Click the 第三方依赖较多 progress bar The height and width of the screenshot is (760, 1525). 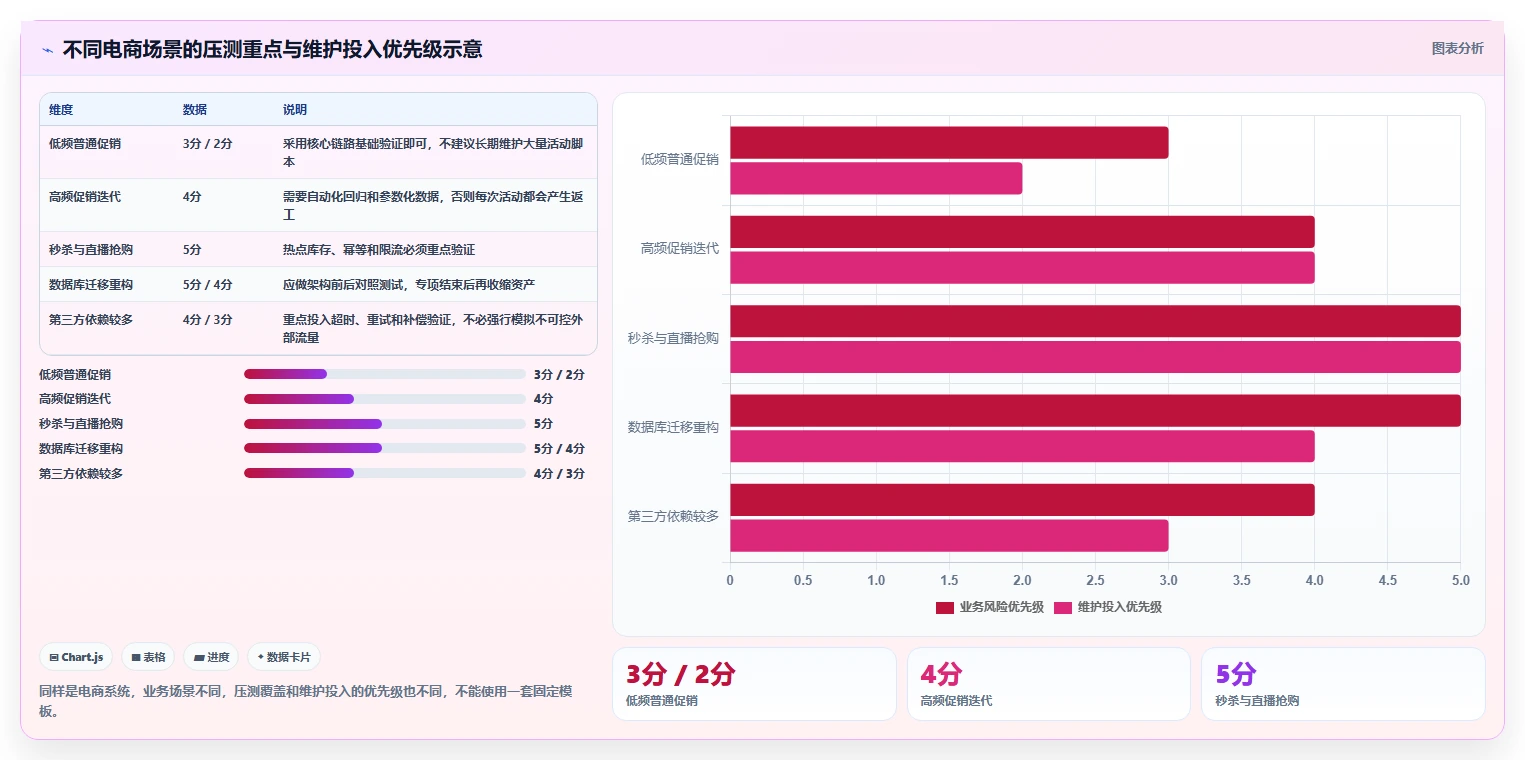(x=385, y=473)
